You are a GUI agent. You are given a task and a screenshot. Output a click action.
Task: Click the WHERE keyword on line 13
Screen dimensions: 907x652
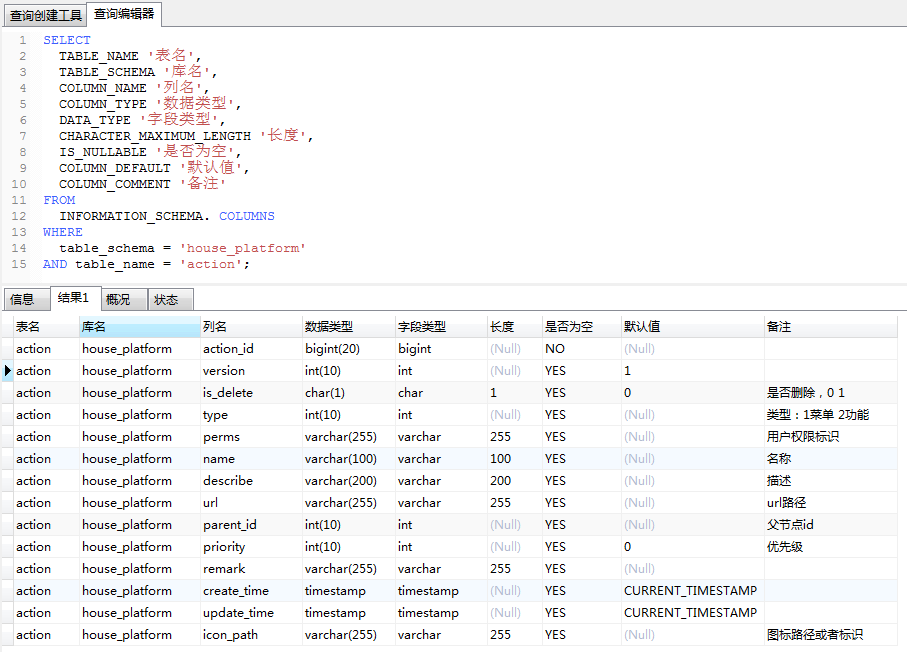pos(62,232)
